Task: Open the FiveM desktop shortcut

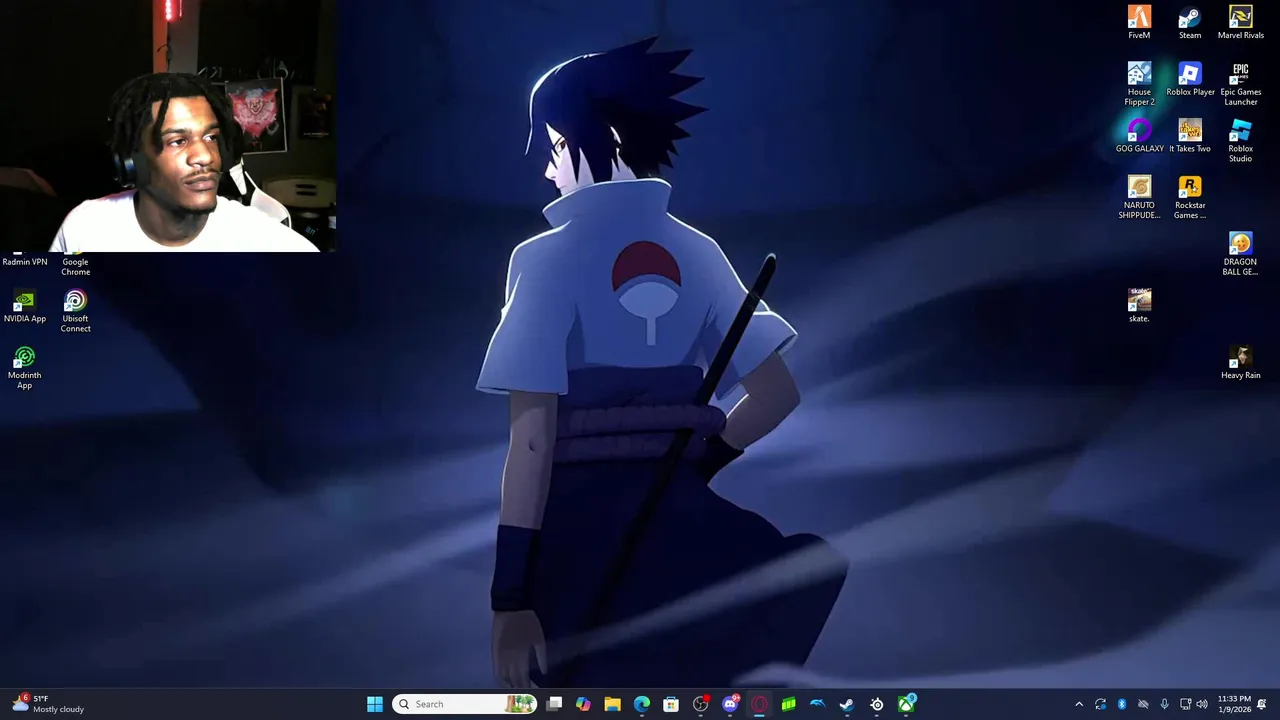Action: pos(1139,22)
